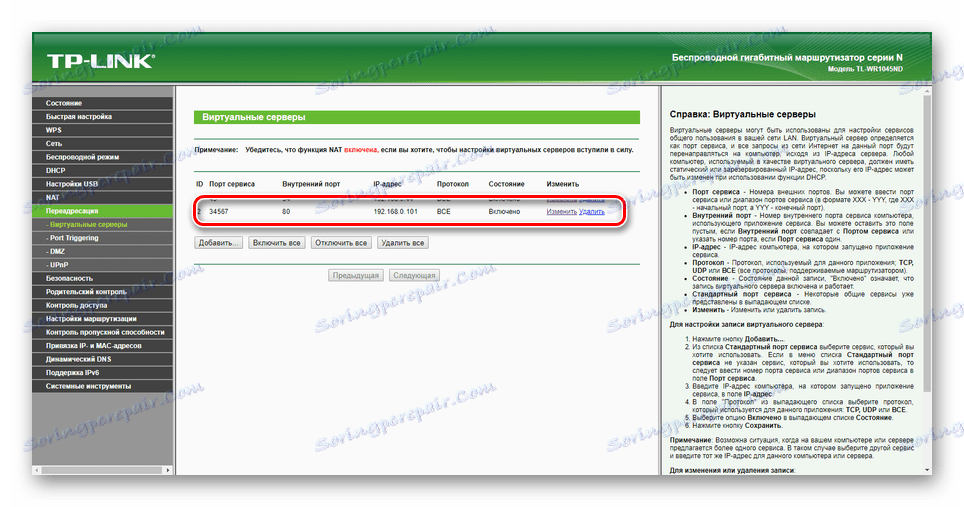The height and width of the screenshot is (507, 964).
Task: Open Системные инструменты in sidebar
Action: click(x=103, y=387)
